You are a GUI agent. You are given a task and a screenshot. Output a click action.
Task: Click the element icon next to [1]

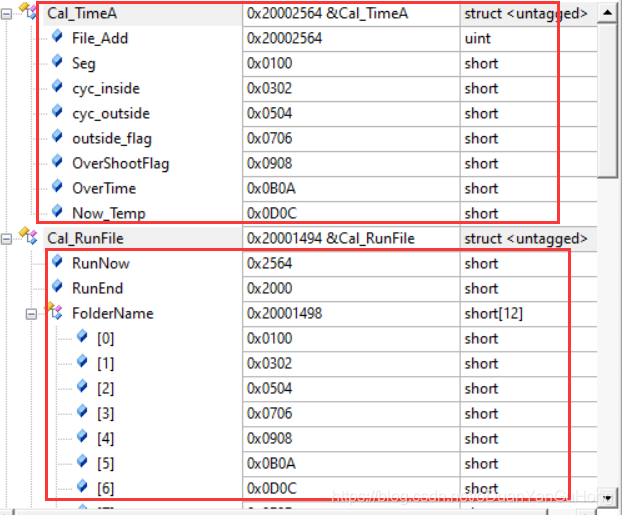tap(82, 361)
